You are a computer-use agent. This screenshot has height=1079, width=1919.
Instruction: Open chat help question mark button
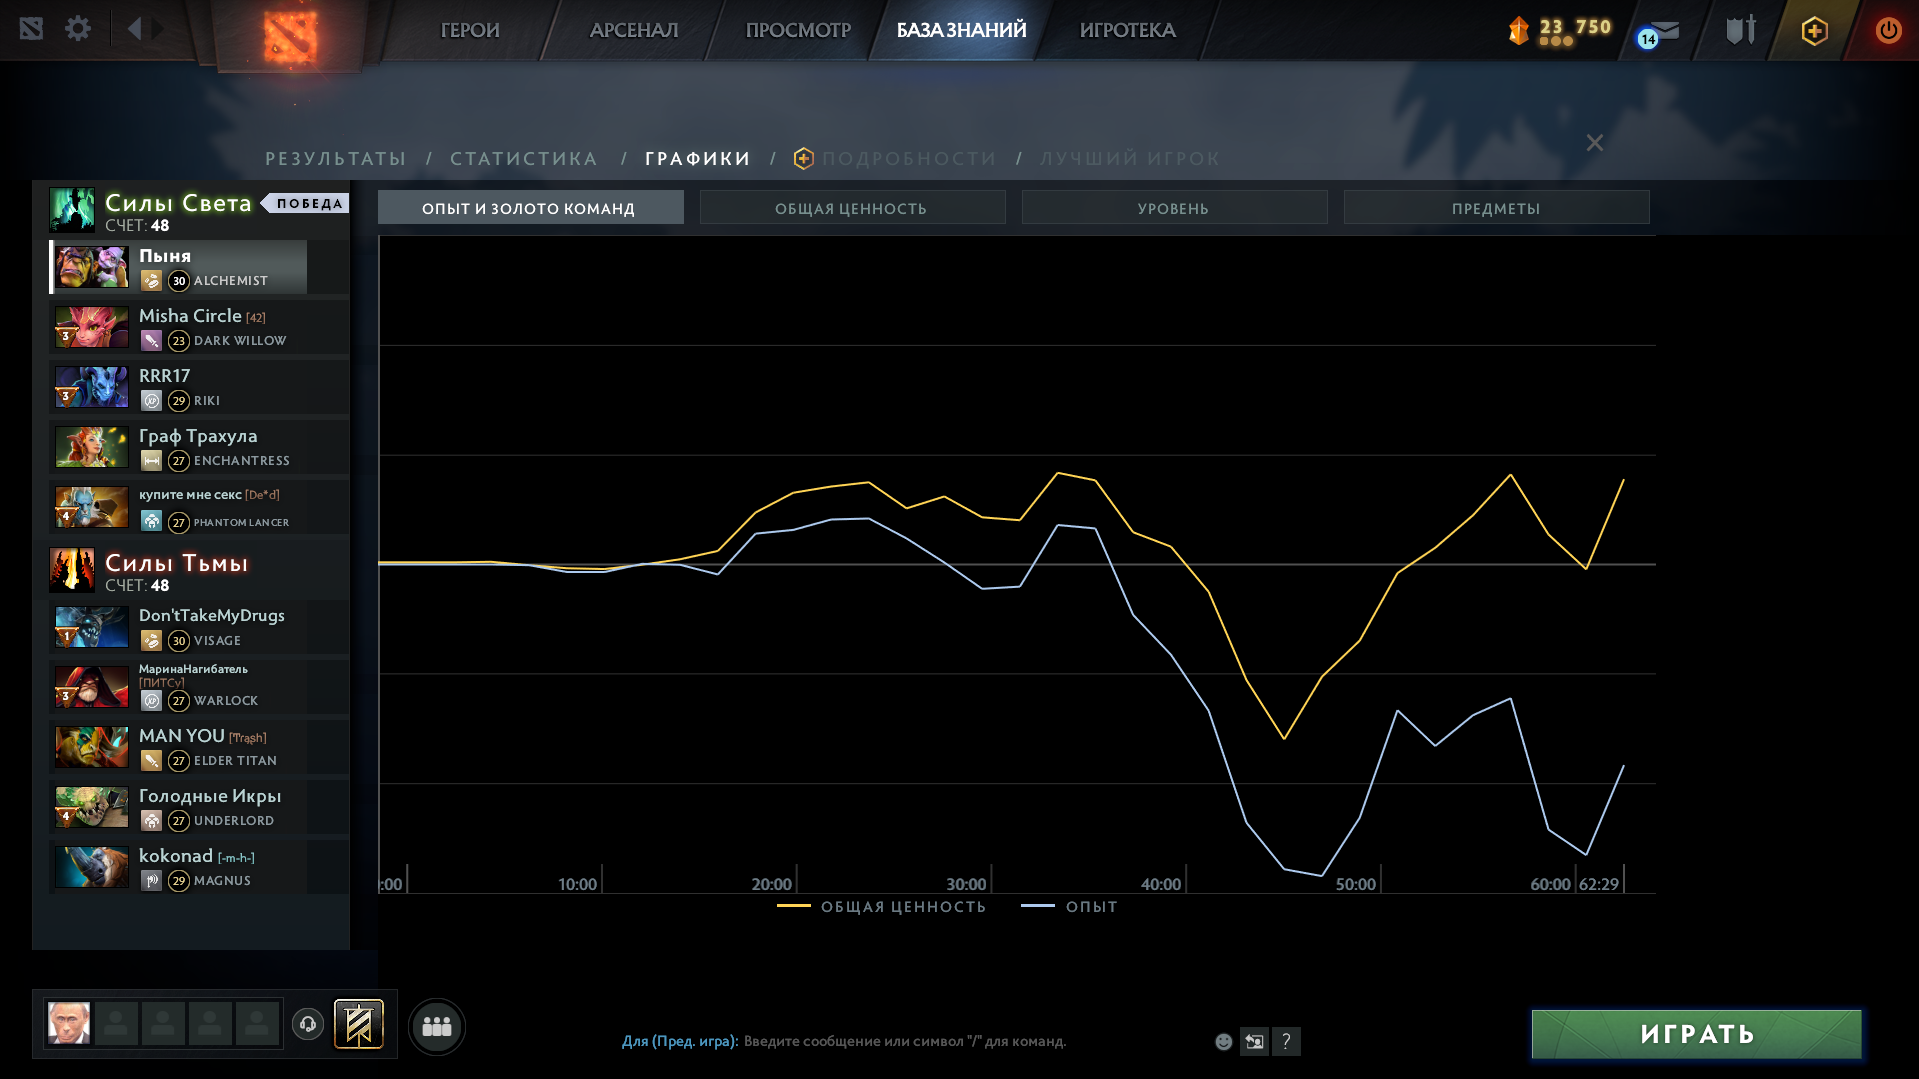[x=1286, y=1041]
